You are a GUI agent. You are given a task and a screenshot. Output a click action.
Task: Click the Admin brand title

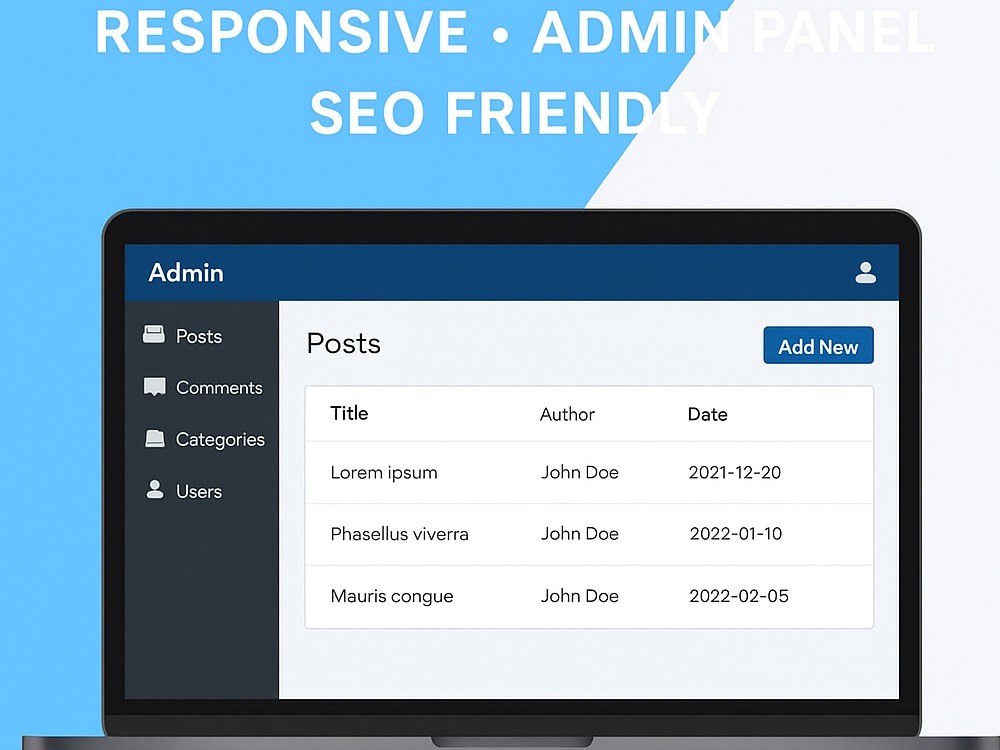click(x=186, y=273)
